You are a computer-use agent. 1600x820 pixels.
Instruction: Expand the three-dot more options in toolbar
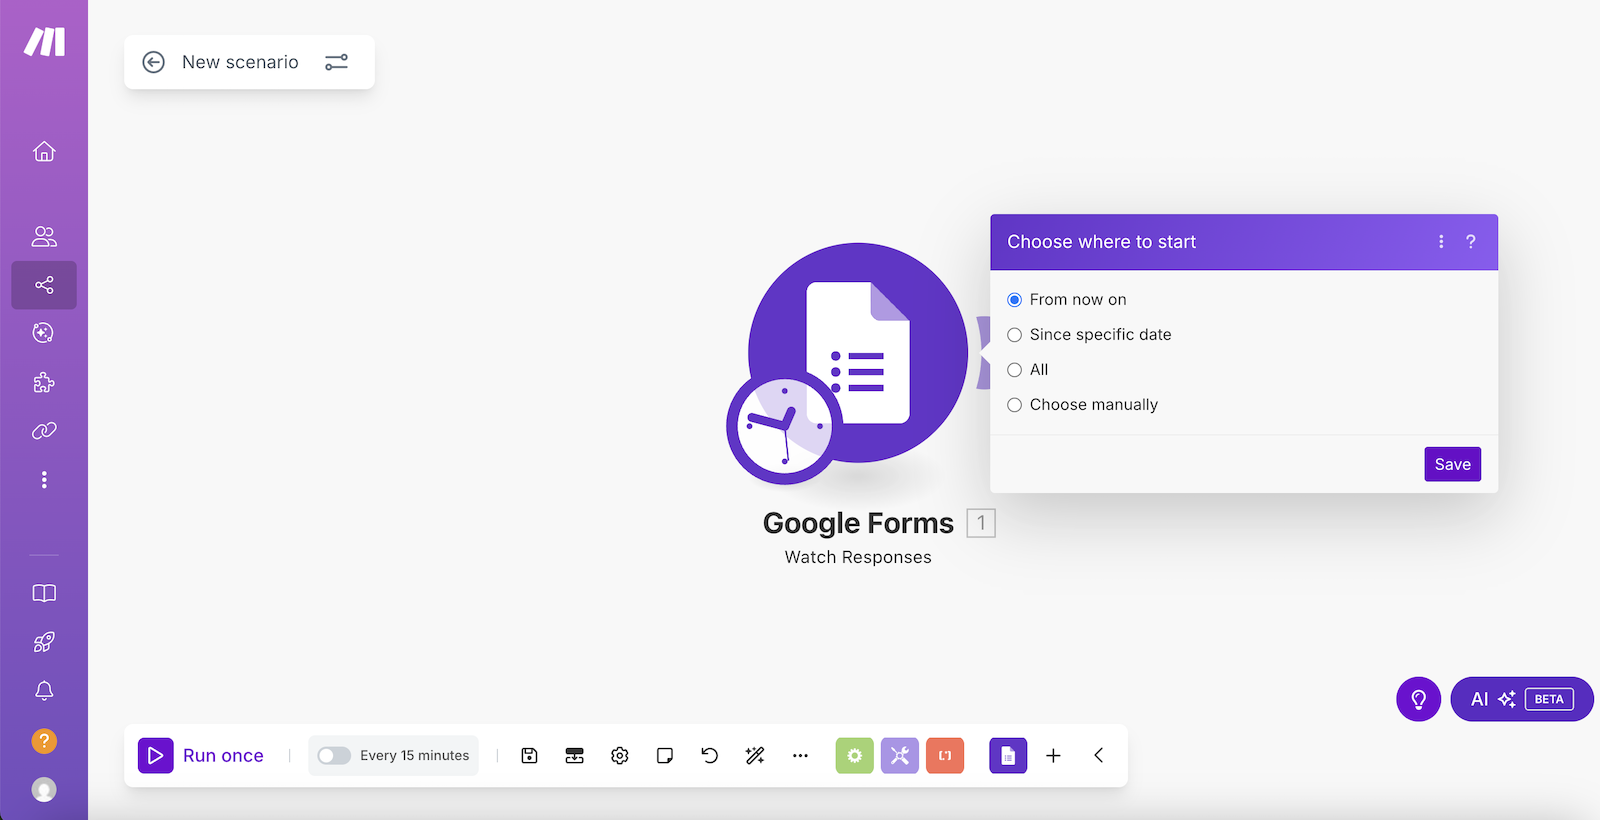800,756
